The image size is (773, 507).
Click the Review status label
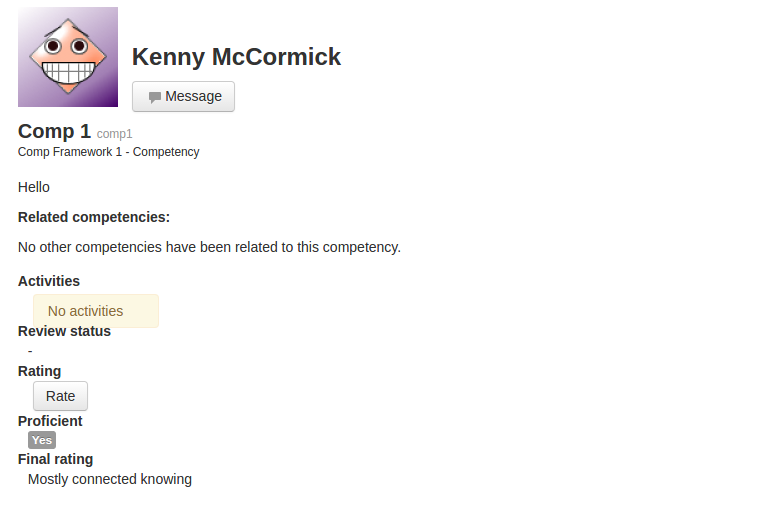click(64, 331)
